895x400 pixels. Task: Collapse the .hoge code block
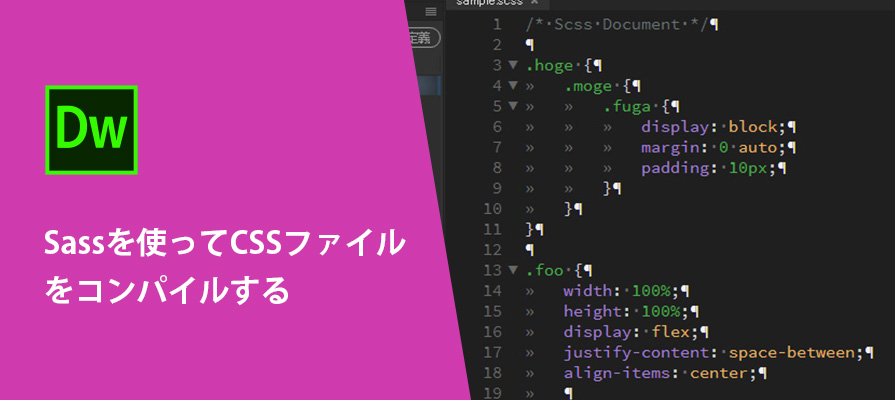coord(513,65)
